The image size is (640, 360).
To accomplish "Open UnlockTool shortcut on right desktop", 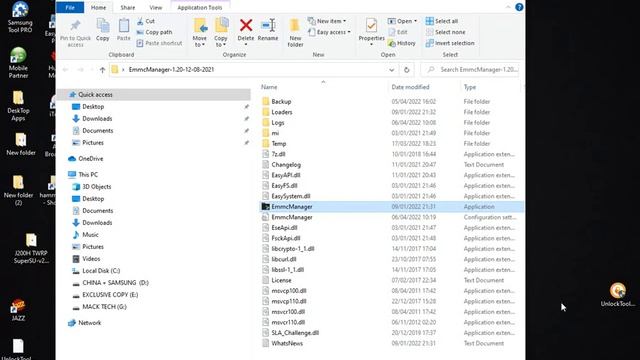I will [x=618, y=295].
